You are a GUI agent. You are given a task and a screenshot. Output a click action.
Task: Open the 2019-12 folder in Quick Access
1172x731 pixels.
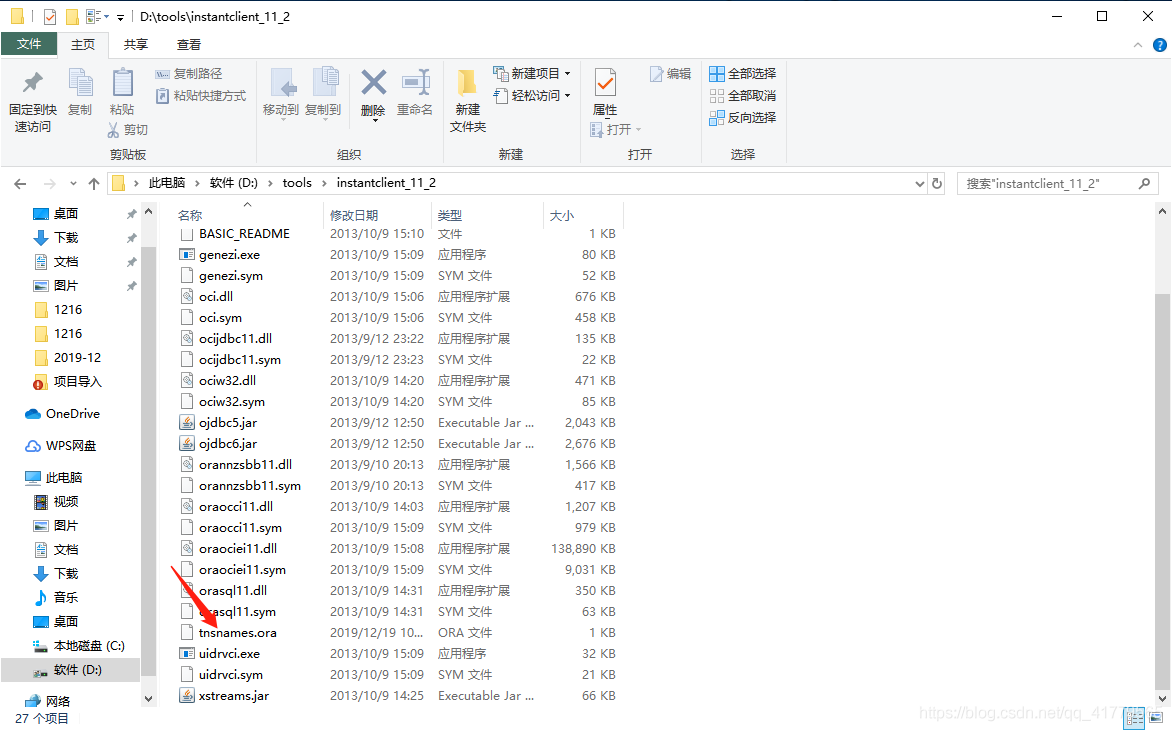77,357
